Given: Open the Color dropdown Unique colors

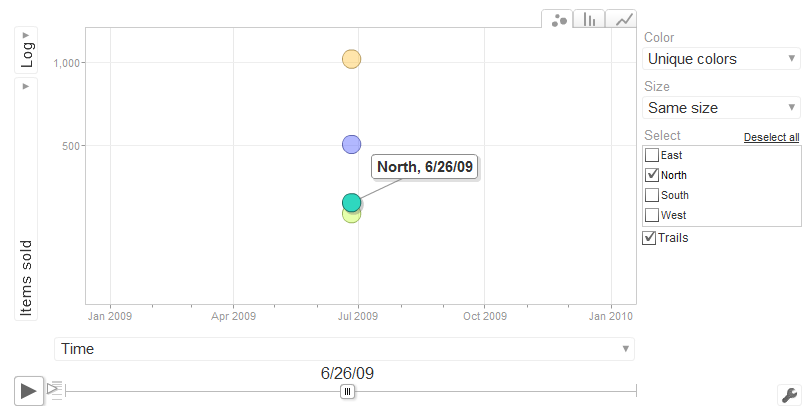Looking at the screenshot, I should click(721, 59).
